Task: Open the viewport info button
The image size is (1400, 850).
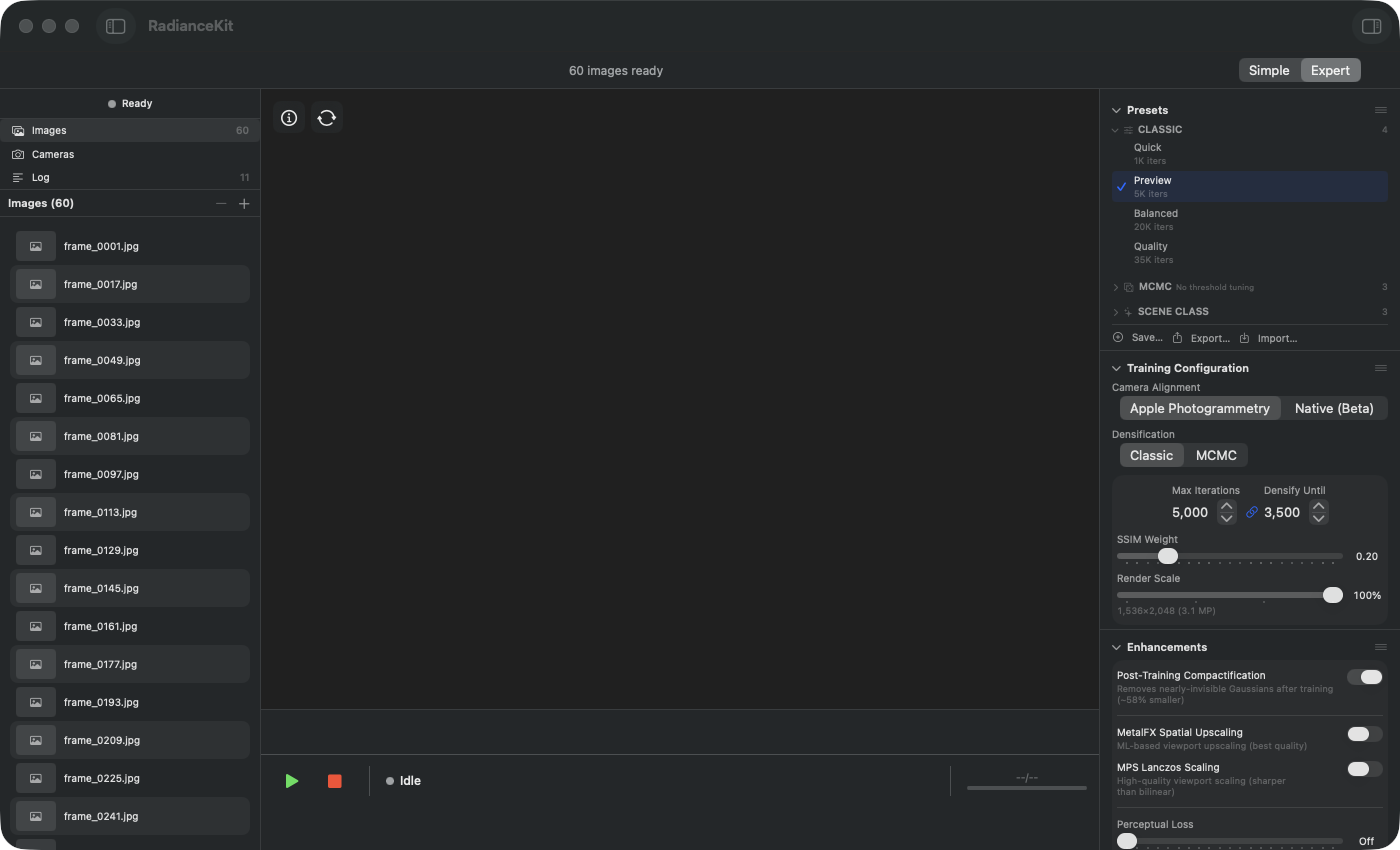Action: coord(289,118)
